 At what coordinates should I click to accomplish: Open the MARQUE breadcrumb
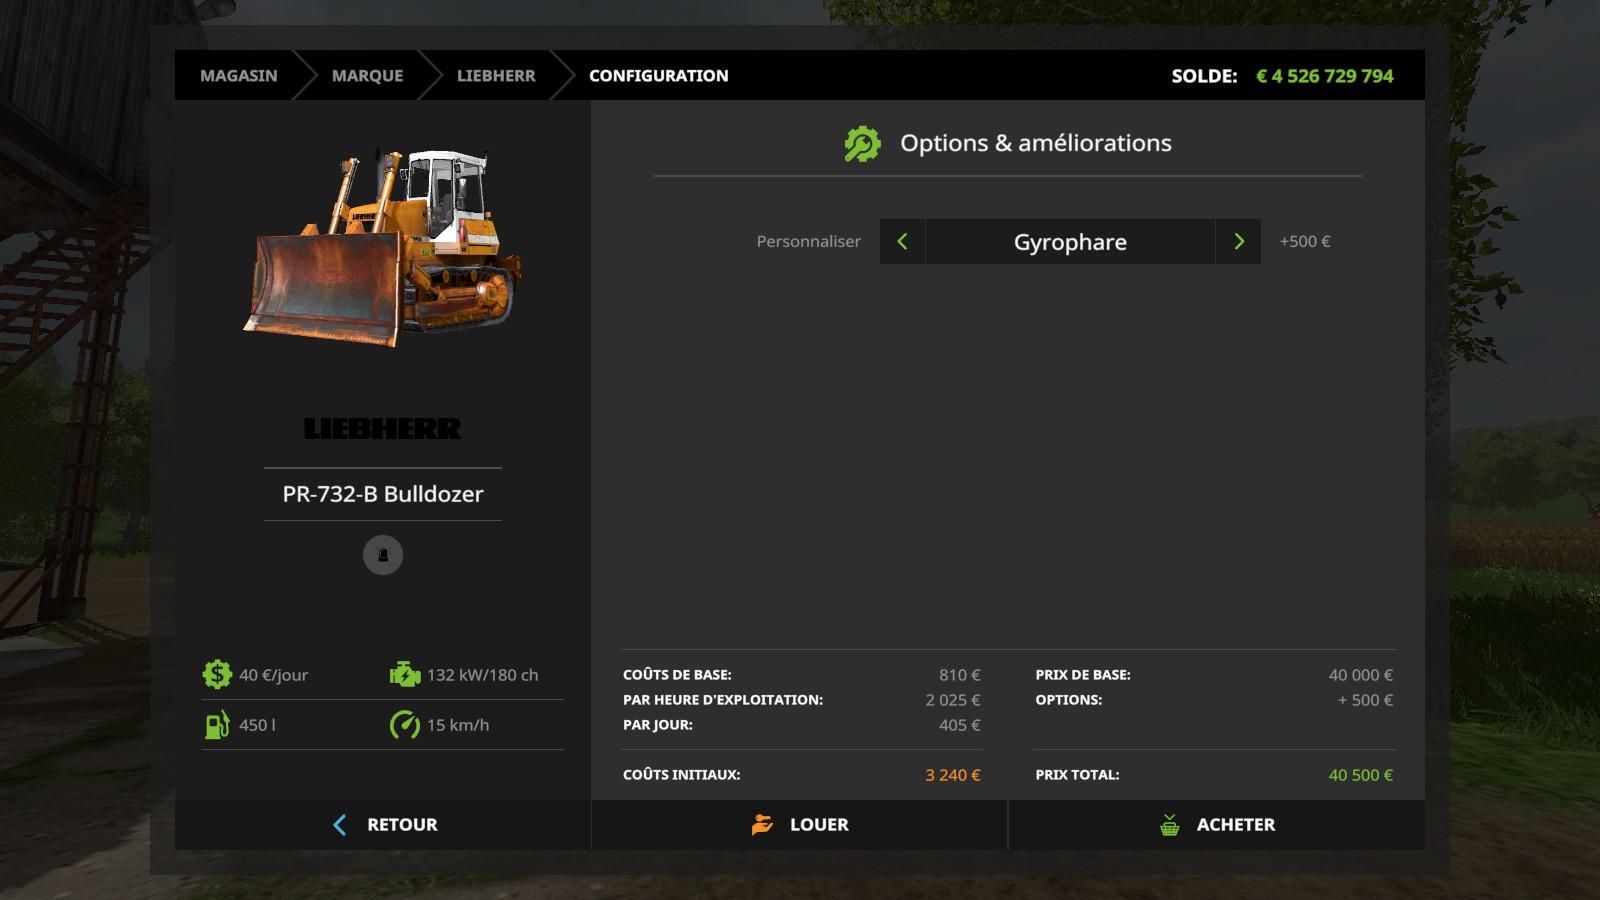pyautogui.click(x=367, y=76)
